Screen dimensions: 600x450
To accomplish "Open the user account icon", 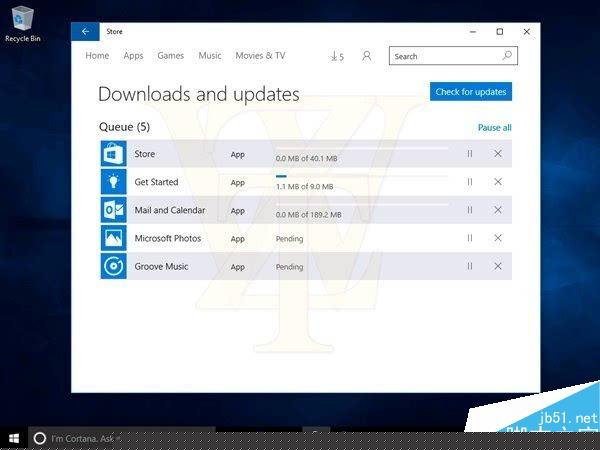I will [x=366, y=57].
